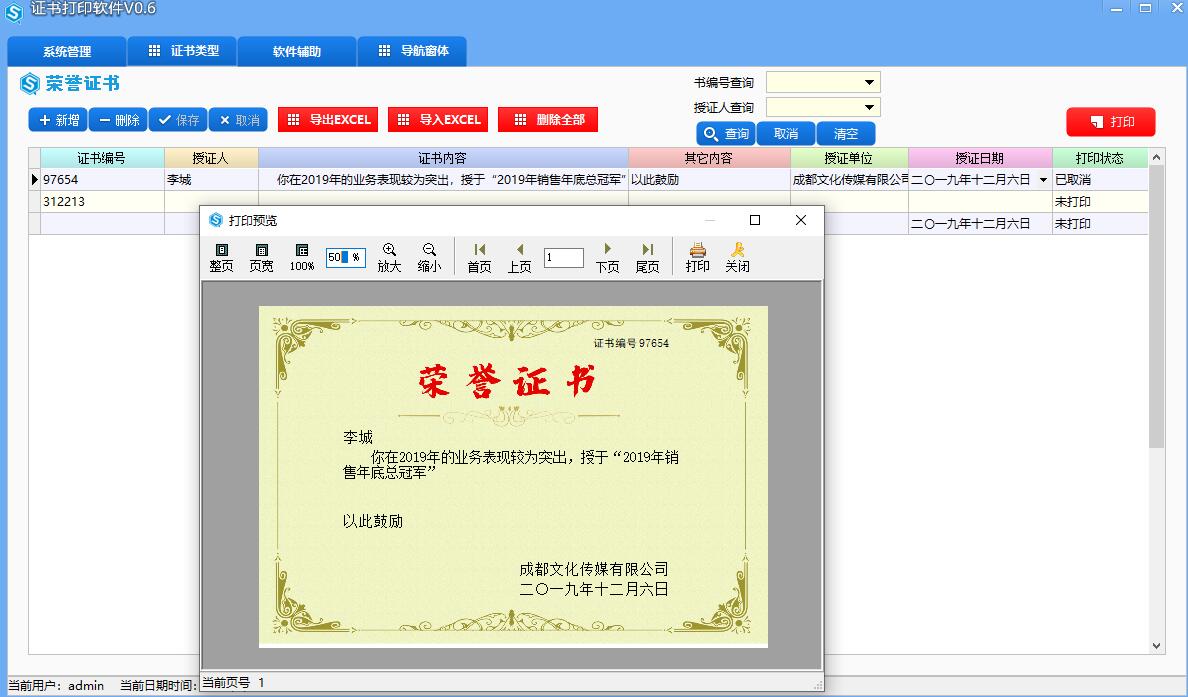
Task: Cancel editing with the 取消 toolbar button
Action: point(238,120)
